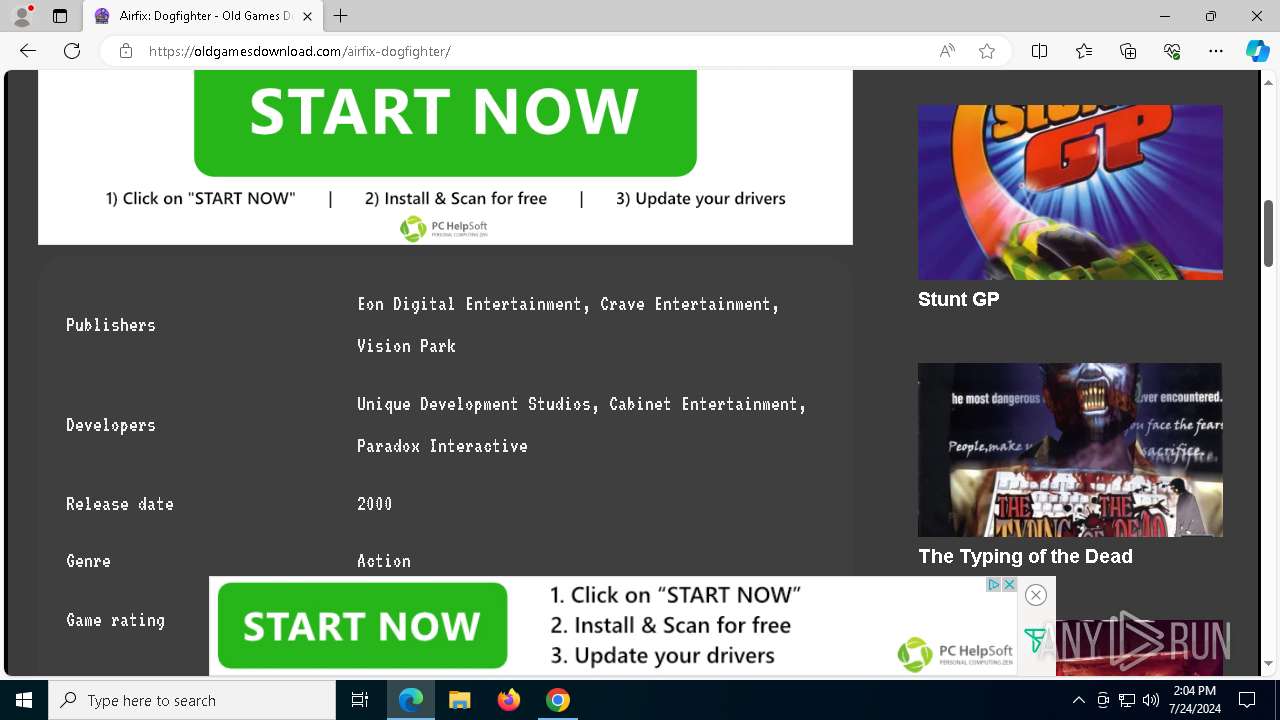Select the Action genre value
Image resolution: width=1280 pixels, height=720 pixels.
[384, 561]
